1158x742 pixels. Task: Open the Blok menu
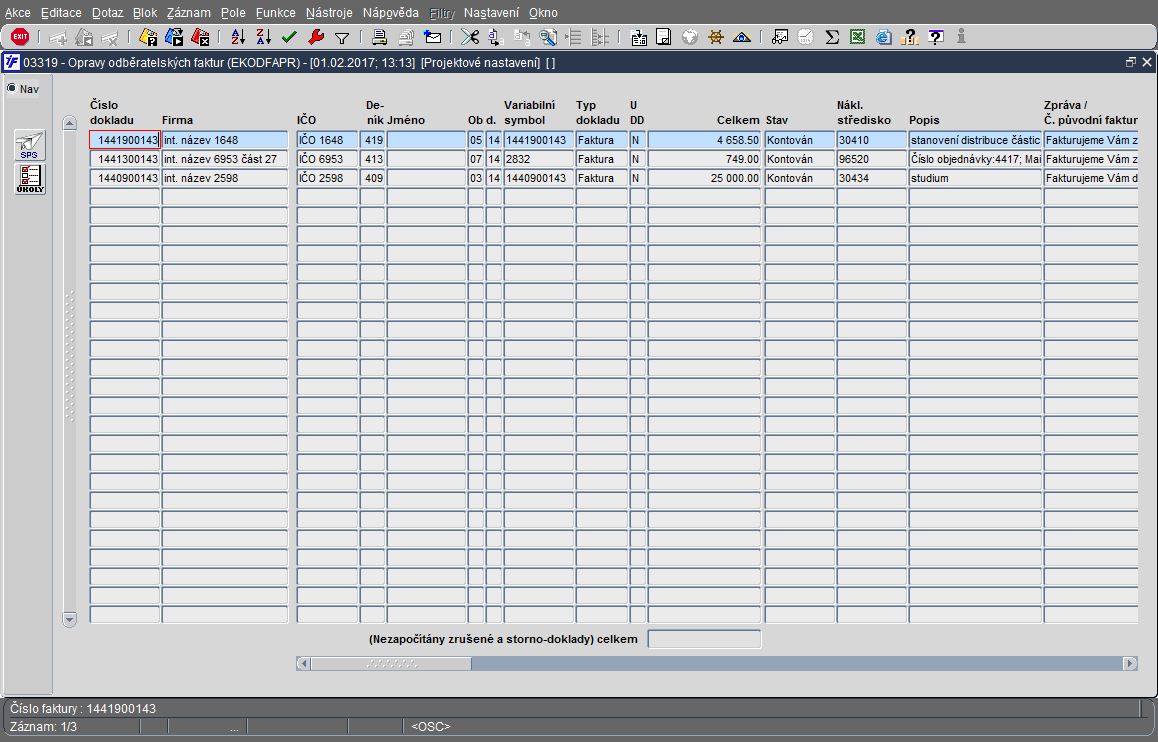(x=145, y=13)
